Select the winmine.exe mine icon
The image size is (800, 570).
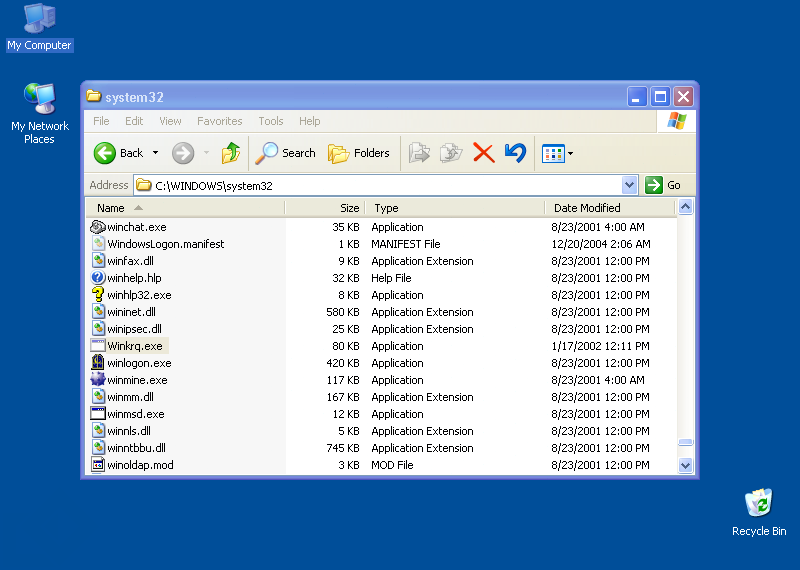98,380
